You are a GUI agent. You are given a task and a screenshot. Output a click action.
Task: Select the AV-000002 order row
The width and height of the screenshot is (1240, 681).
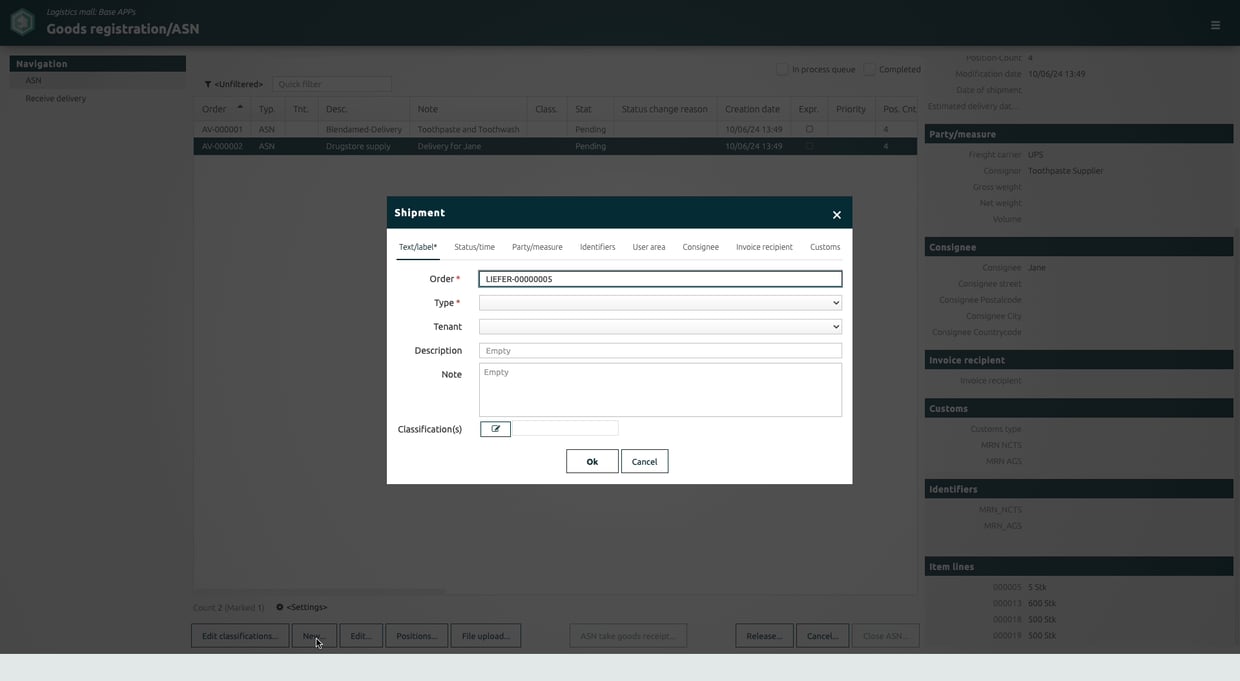555,146
